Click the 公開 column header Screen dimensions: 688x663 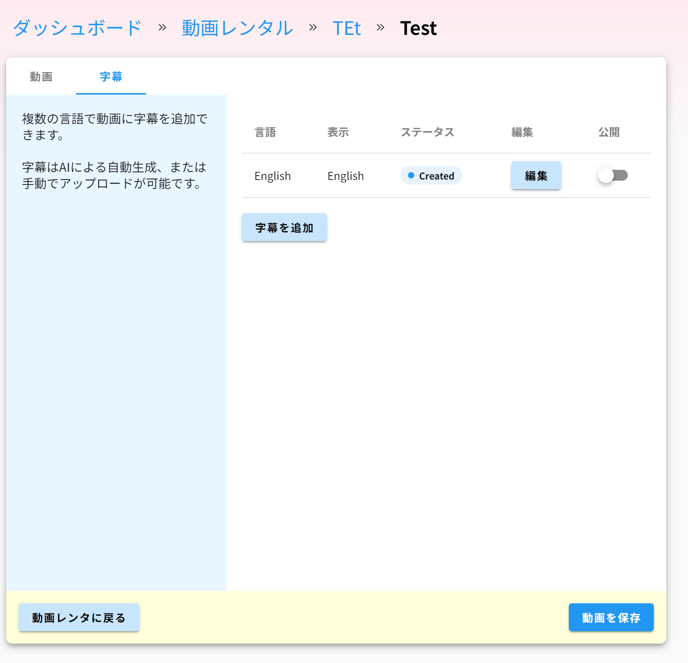coord(609,132)
